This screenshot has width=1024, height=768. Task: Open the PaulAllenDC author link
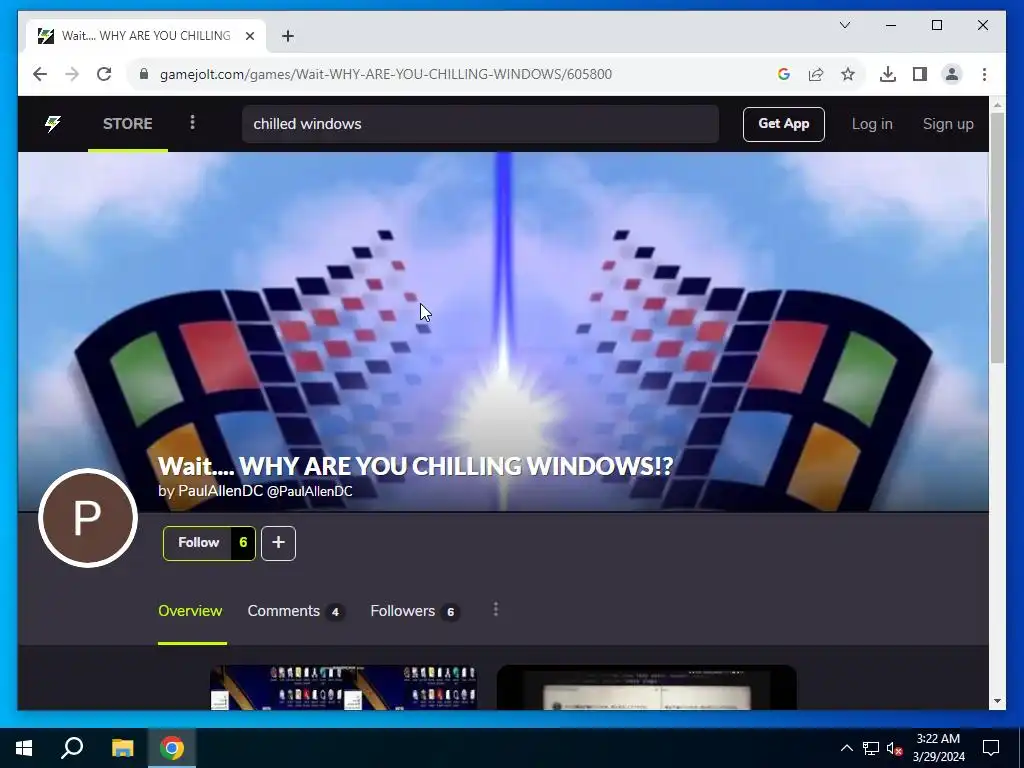click(255, 491)
